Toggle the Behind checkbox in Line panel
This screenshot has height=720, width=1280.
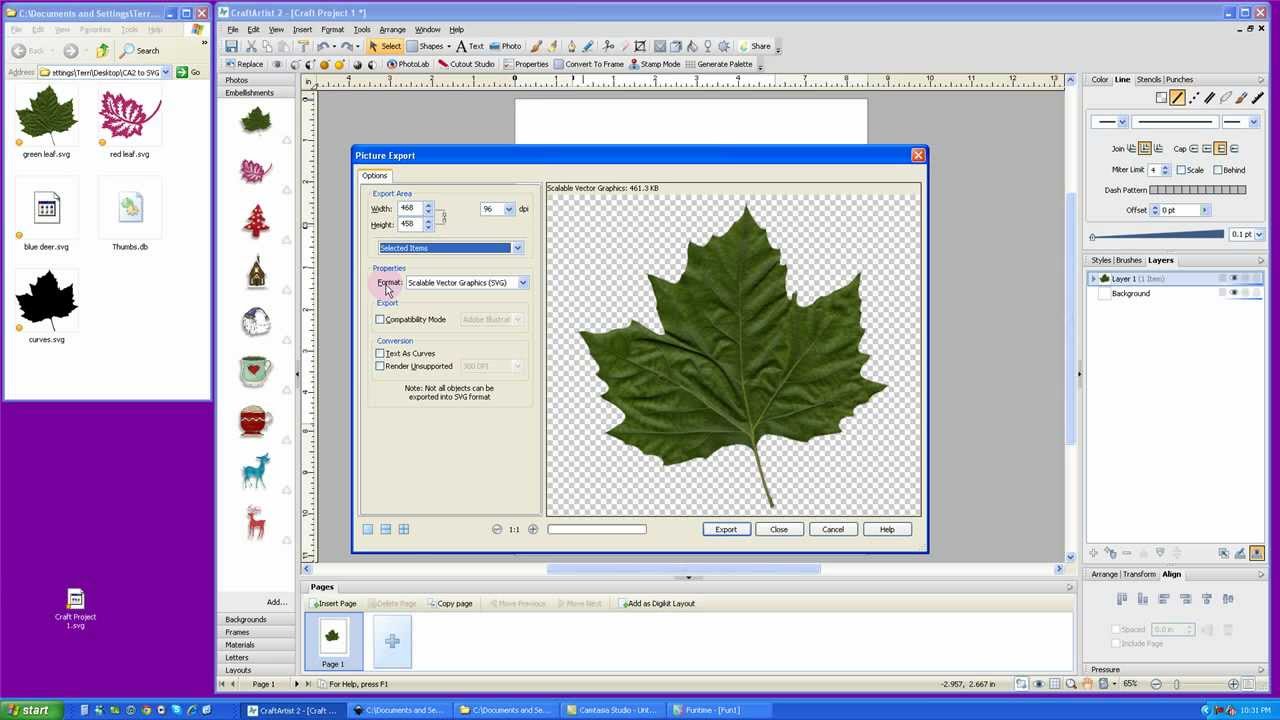click(x=1217, y=170)
